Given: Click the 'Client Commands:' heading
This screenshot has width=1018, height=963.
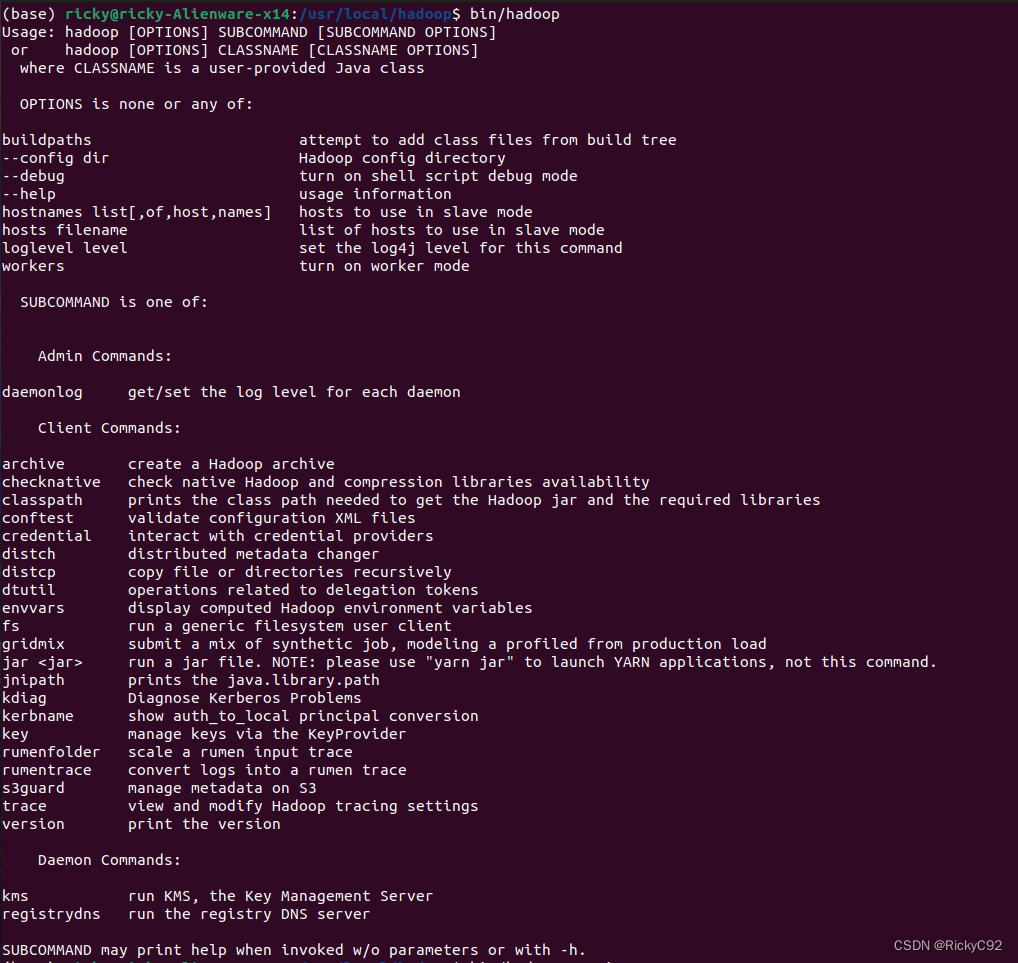Looking at the screenshot, I should coord(109,428).
